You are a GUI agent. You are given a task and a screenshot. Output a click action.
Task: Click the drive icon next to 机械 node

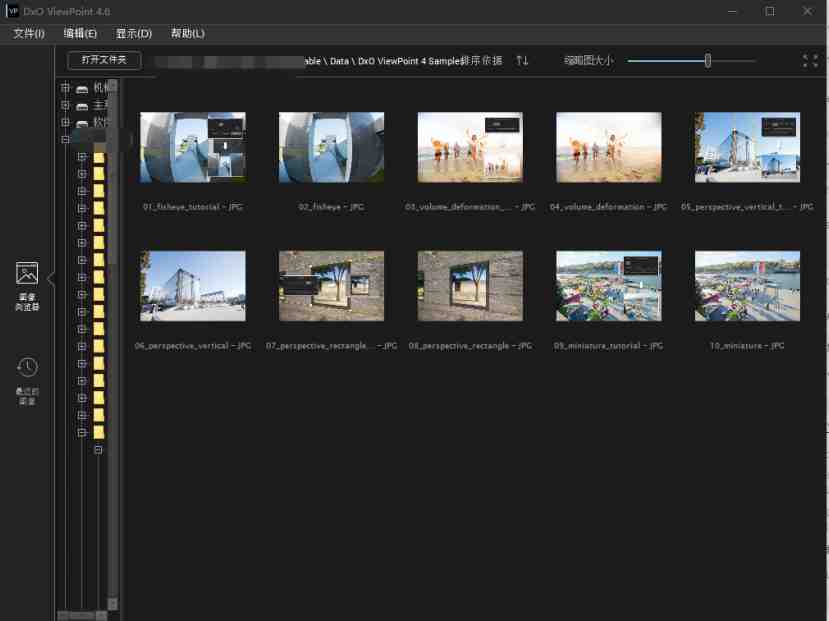(x=81, y=88)
